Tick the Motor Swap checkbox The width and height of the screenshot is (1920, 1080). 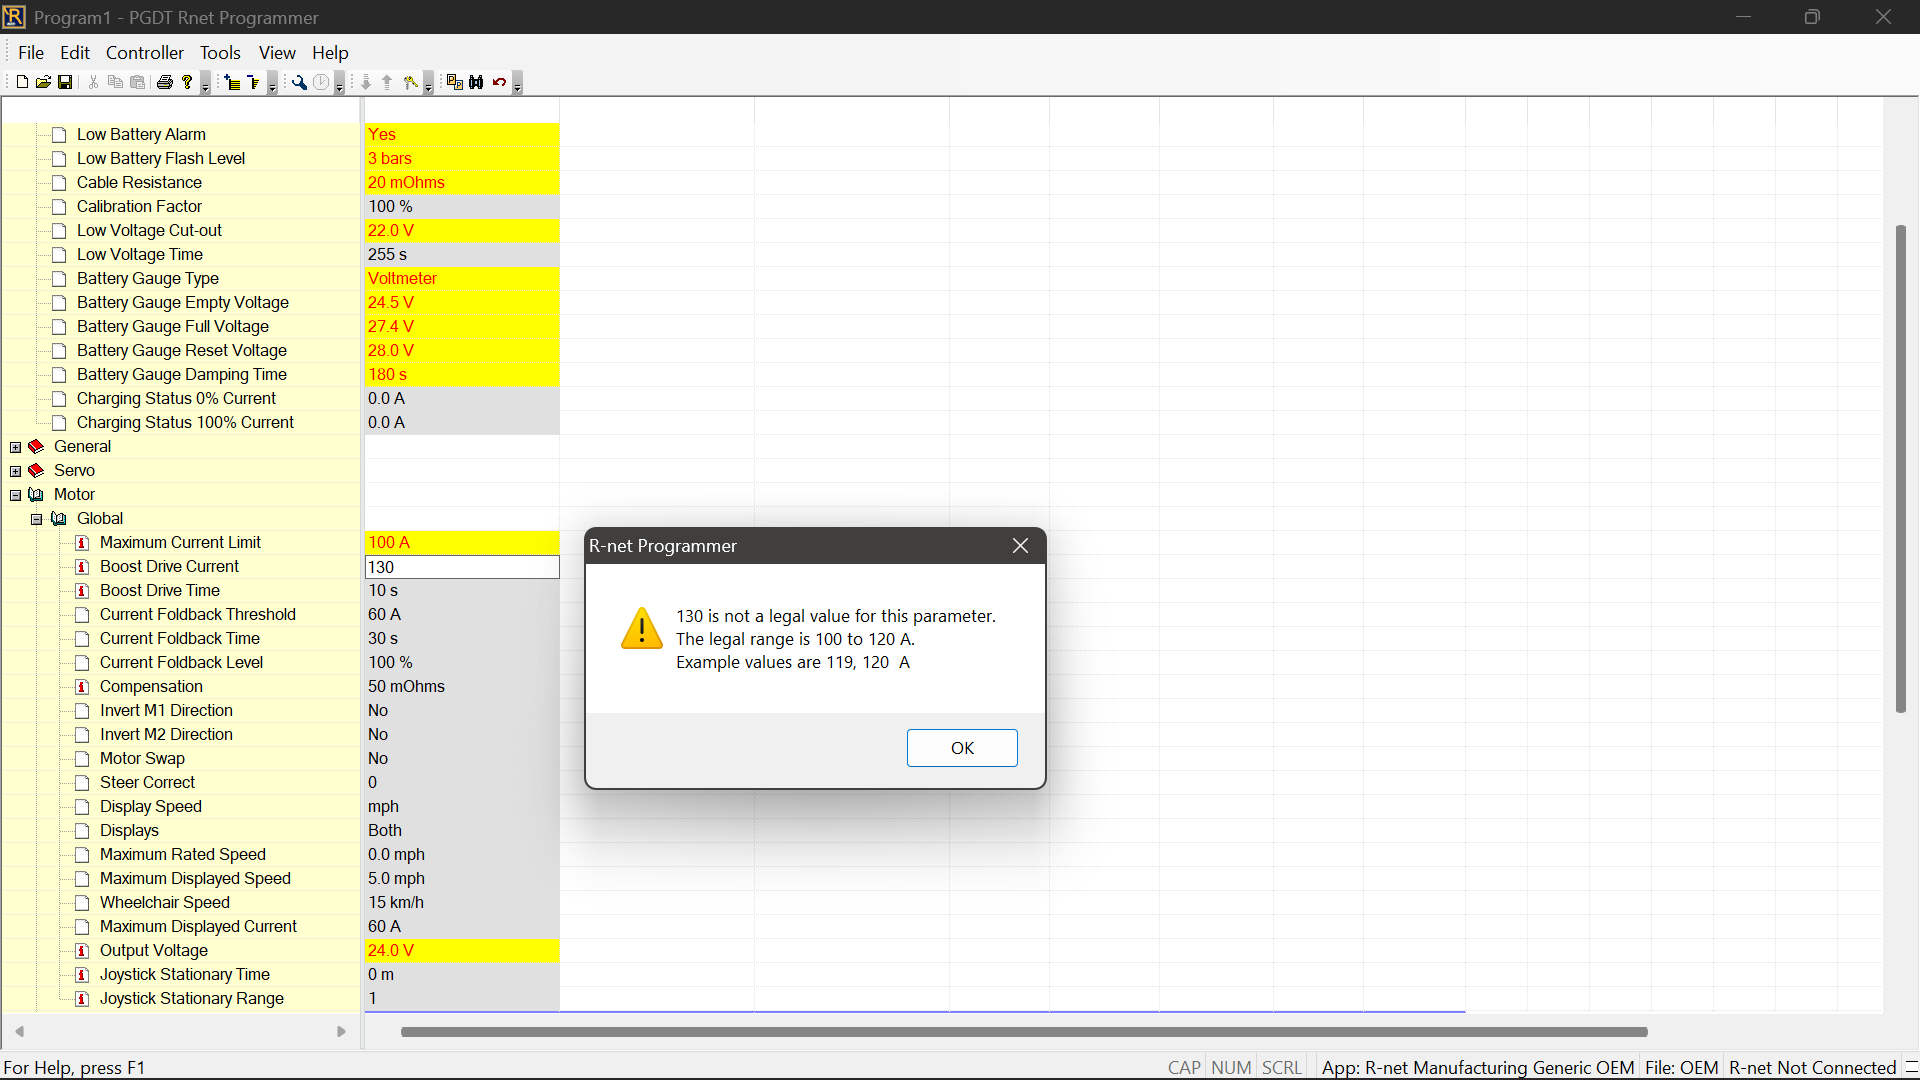82,759
